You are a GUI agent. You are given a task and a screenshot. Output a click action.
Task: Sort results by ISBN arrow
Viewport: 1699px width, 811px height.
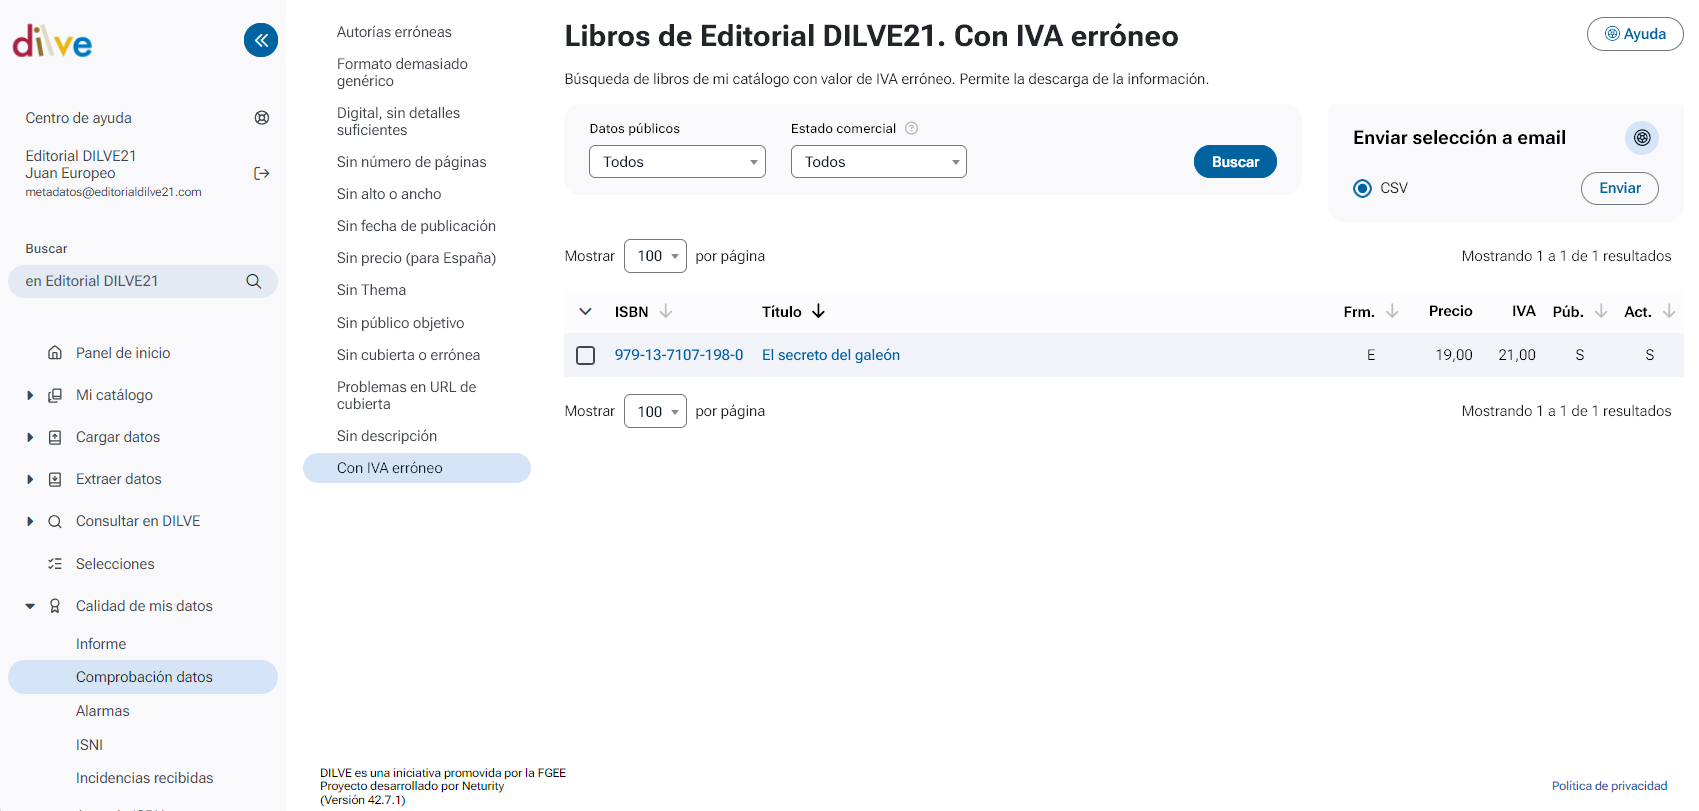pos(666,312)
